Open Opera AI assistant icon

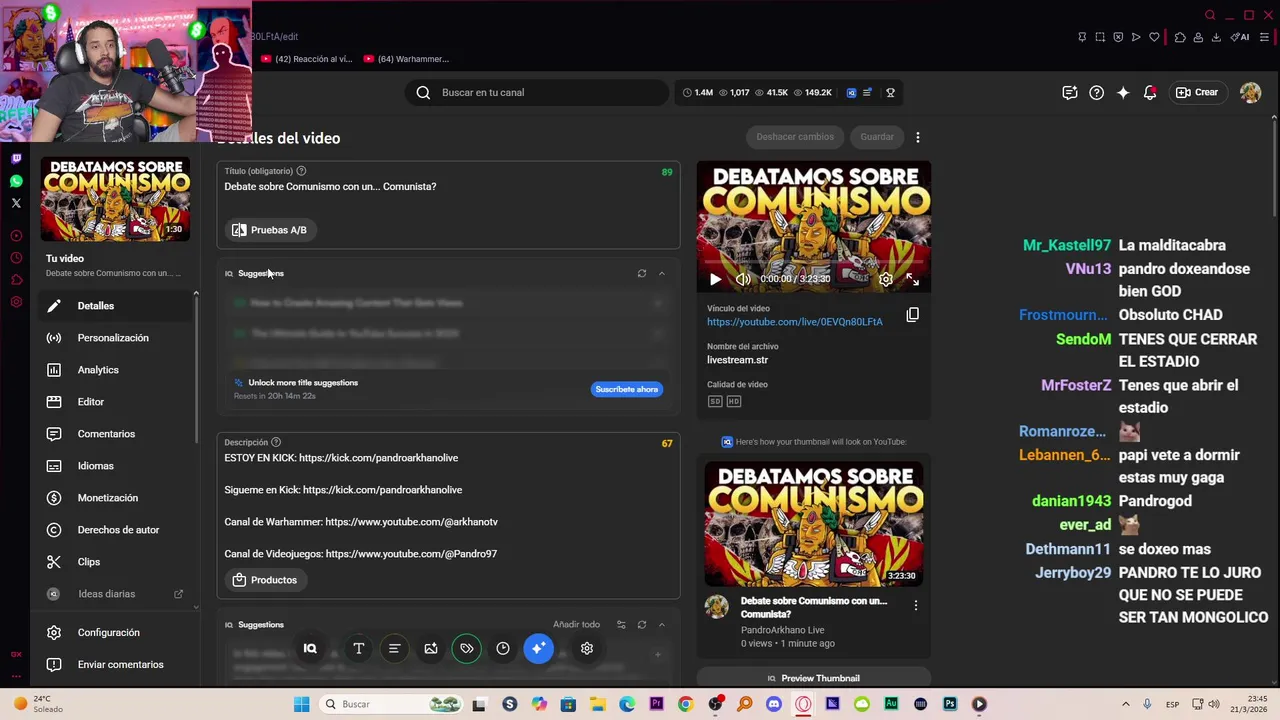coord(1240,37)
